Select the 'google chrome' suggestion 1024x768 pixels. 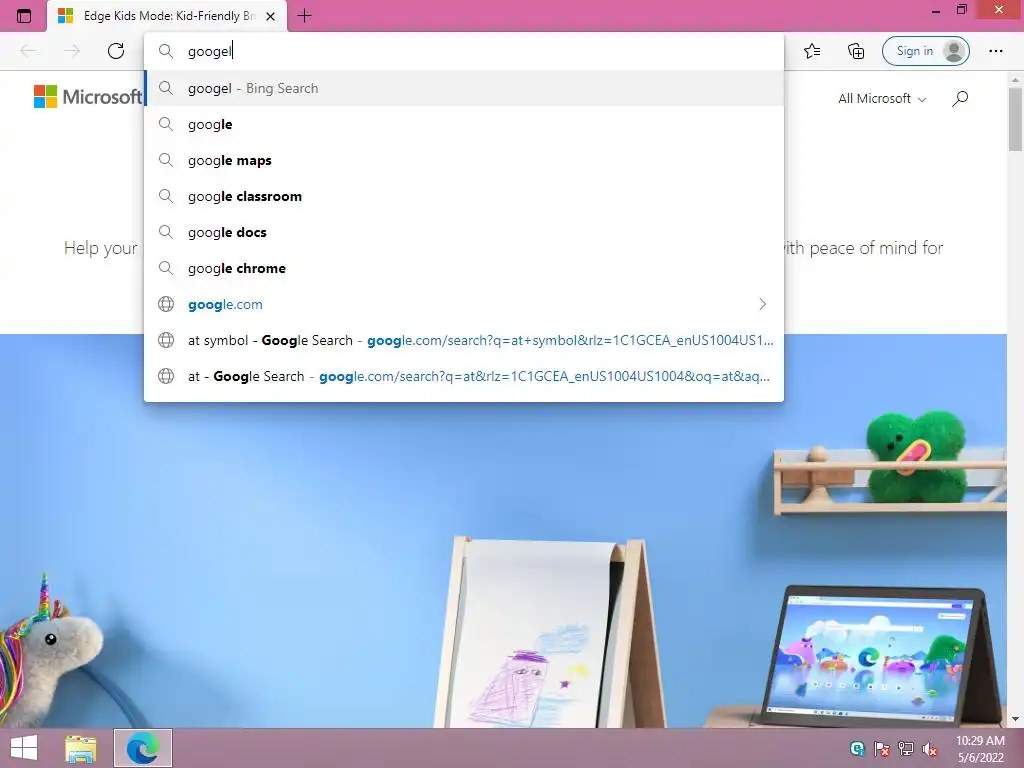464,268
